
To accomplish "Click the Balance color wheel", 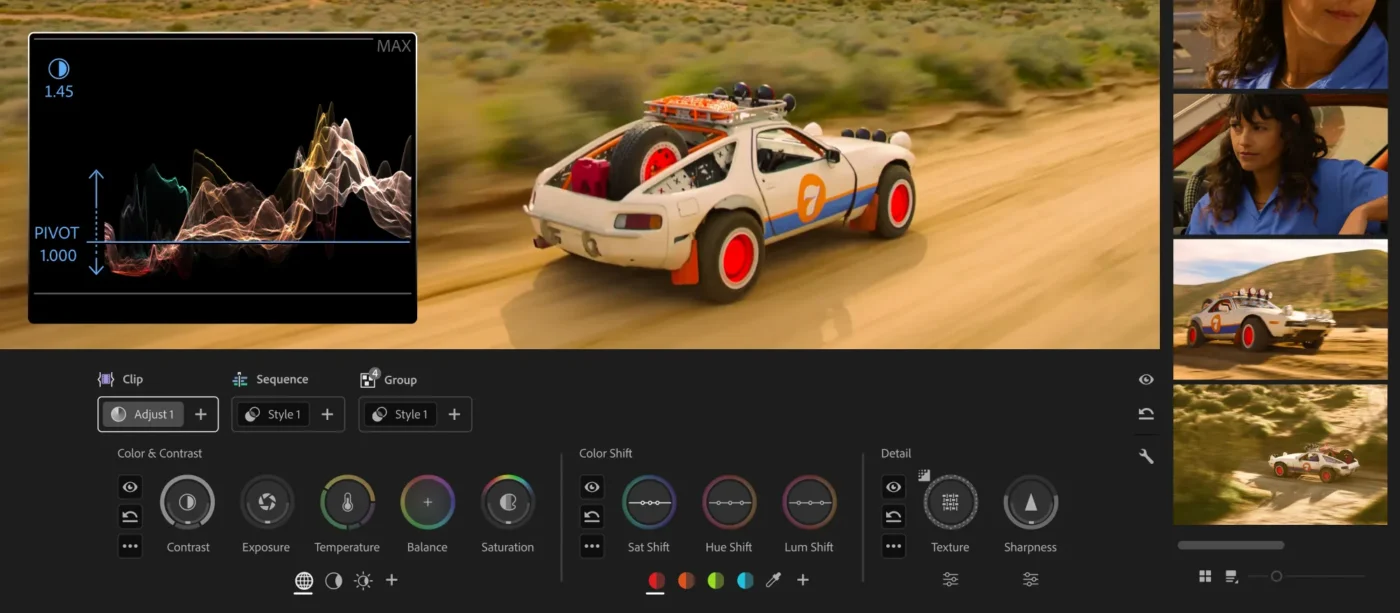I will (x=427, y=502).
